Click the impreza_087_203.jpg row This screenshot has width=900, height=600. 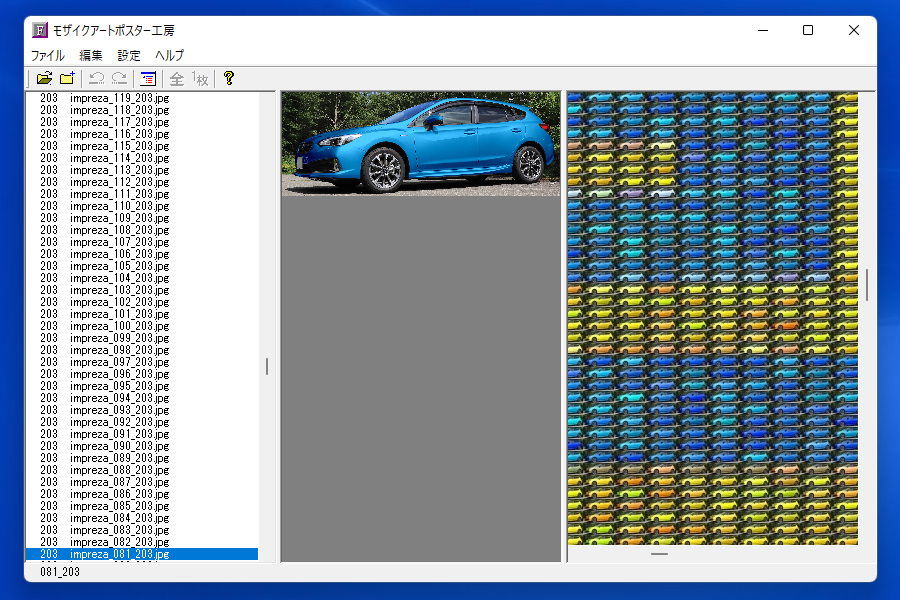pyautogui.click(x=142, y=482)
